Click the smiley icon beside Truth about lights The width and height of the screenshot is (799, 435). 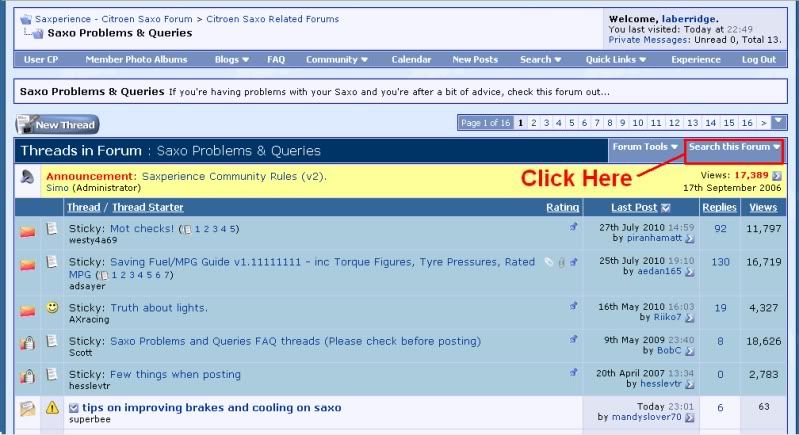(53, 307)
